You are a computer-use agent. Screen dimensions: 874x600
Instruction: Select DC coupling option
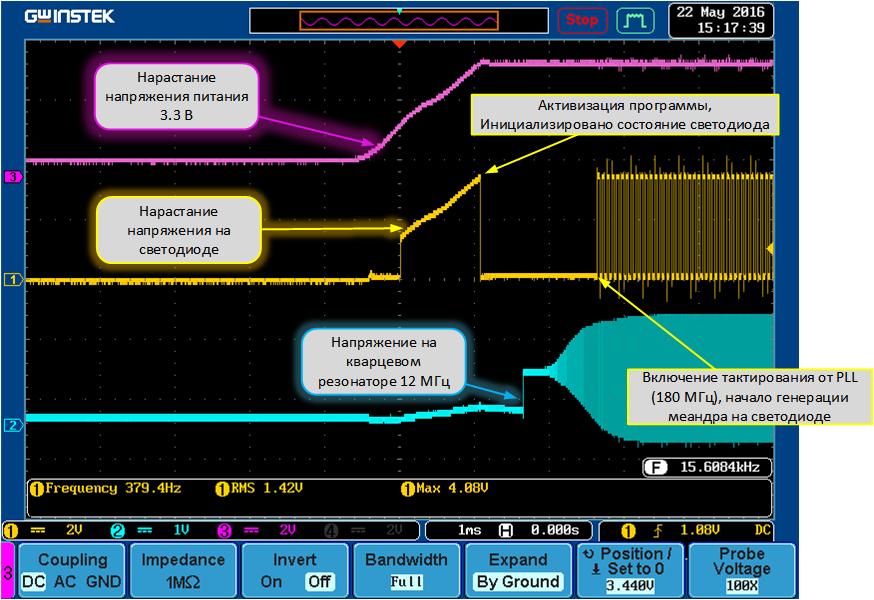tap(33, 582)
